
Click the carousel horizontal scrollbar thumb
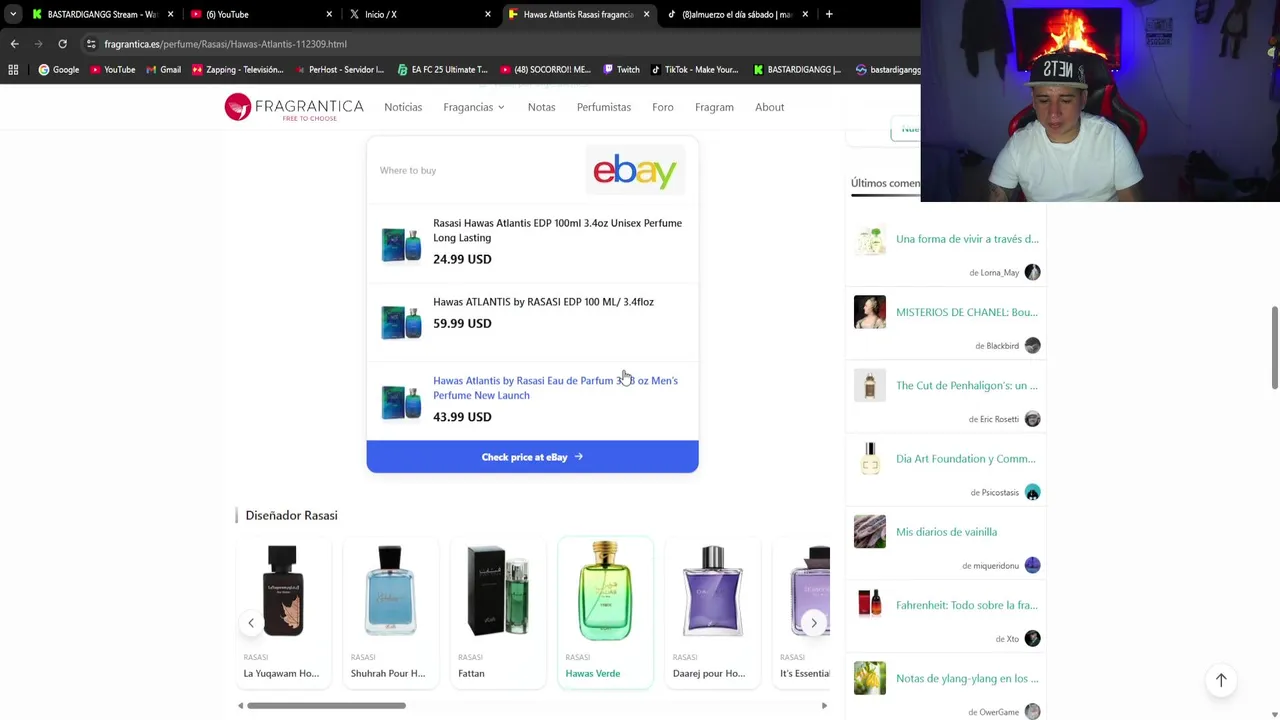[x=326, y=706]
